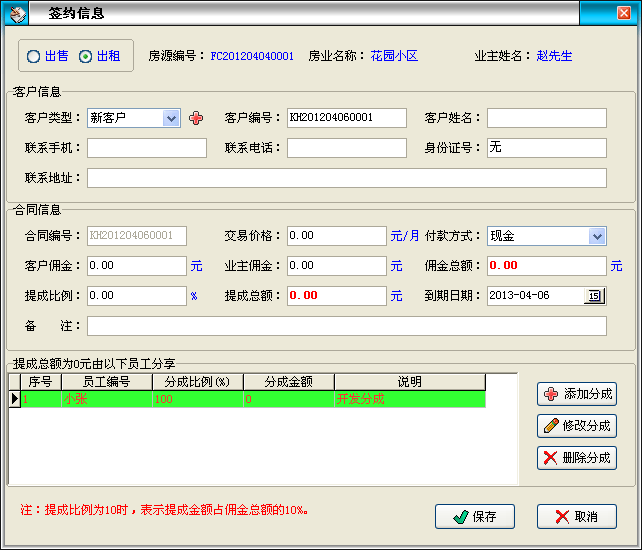Screen dimensions: 642x550
Task: Select the 出租 radio option
Action: pos(86,56)
